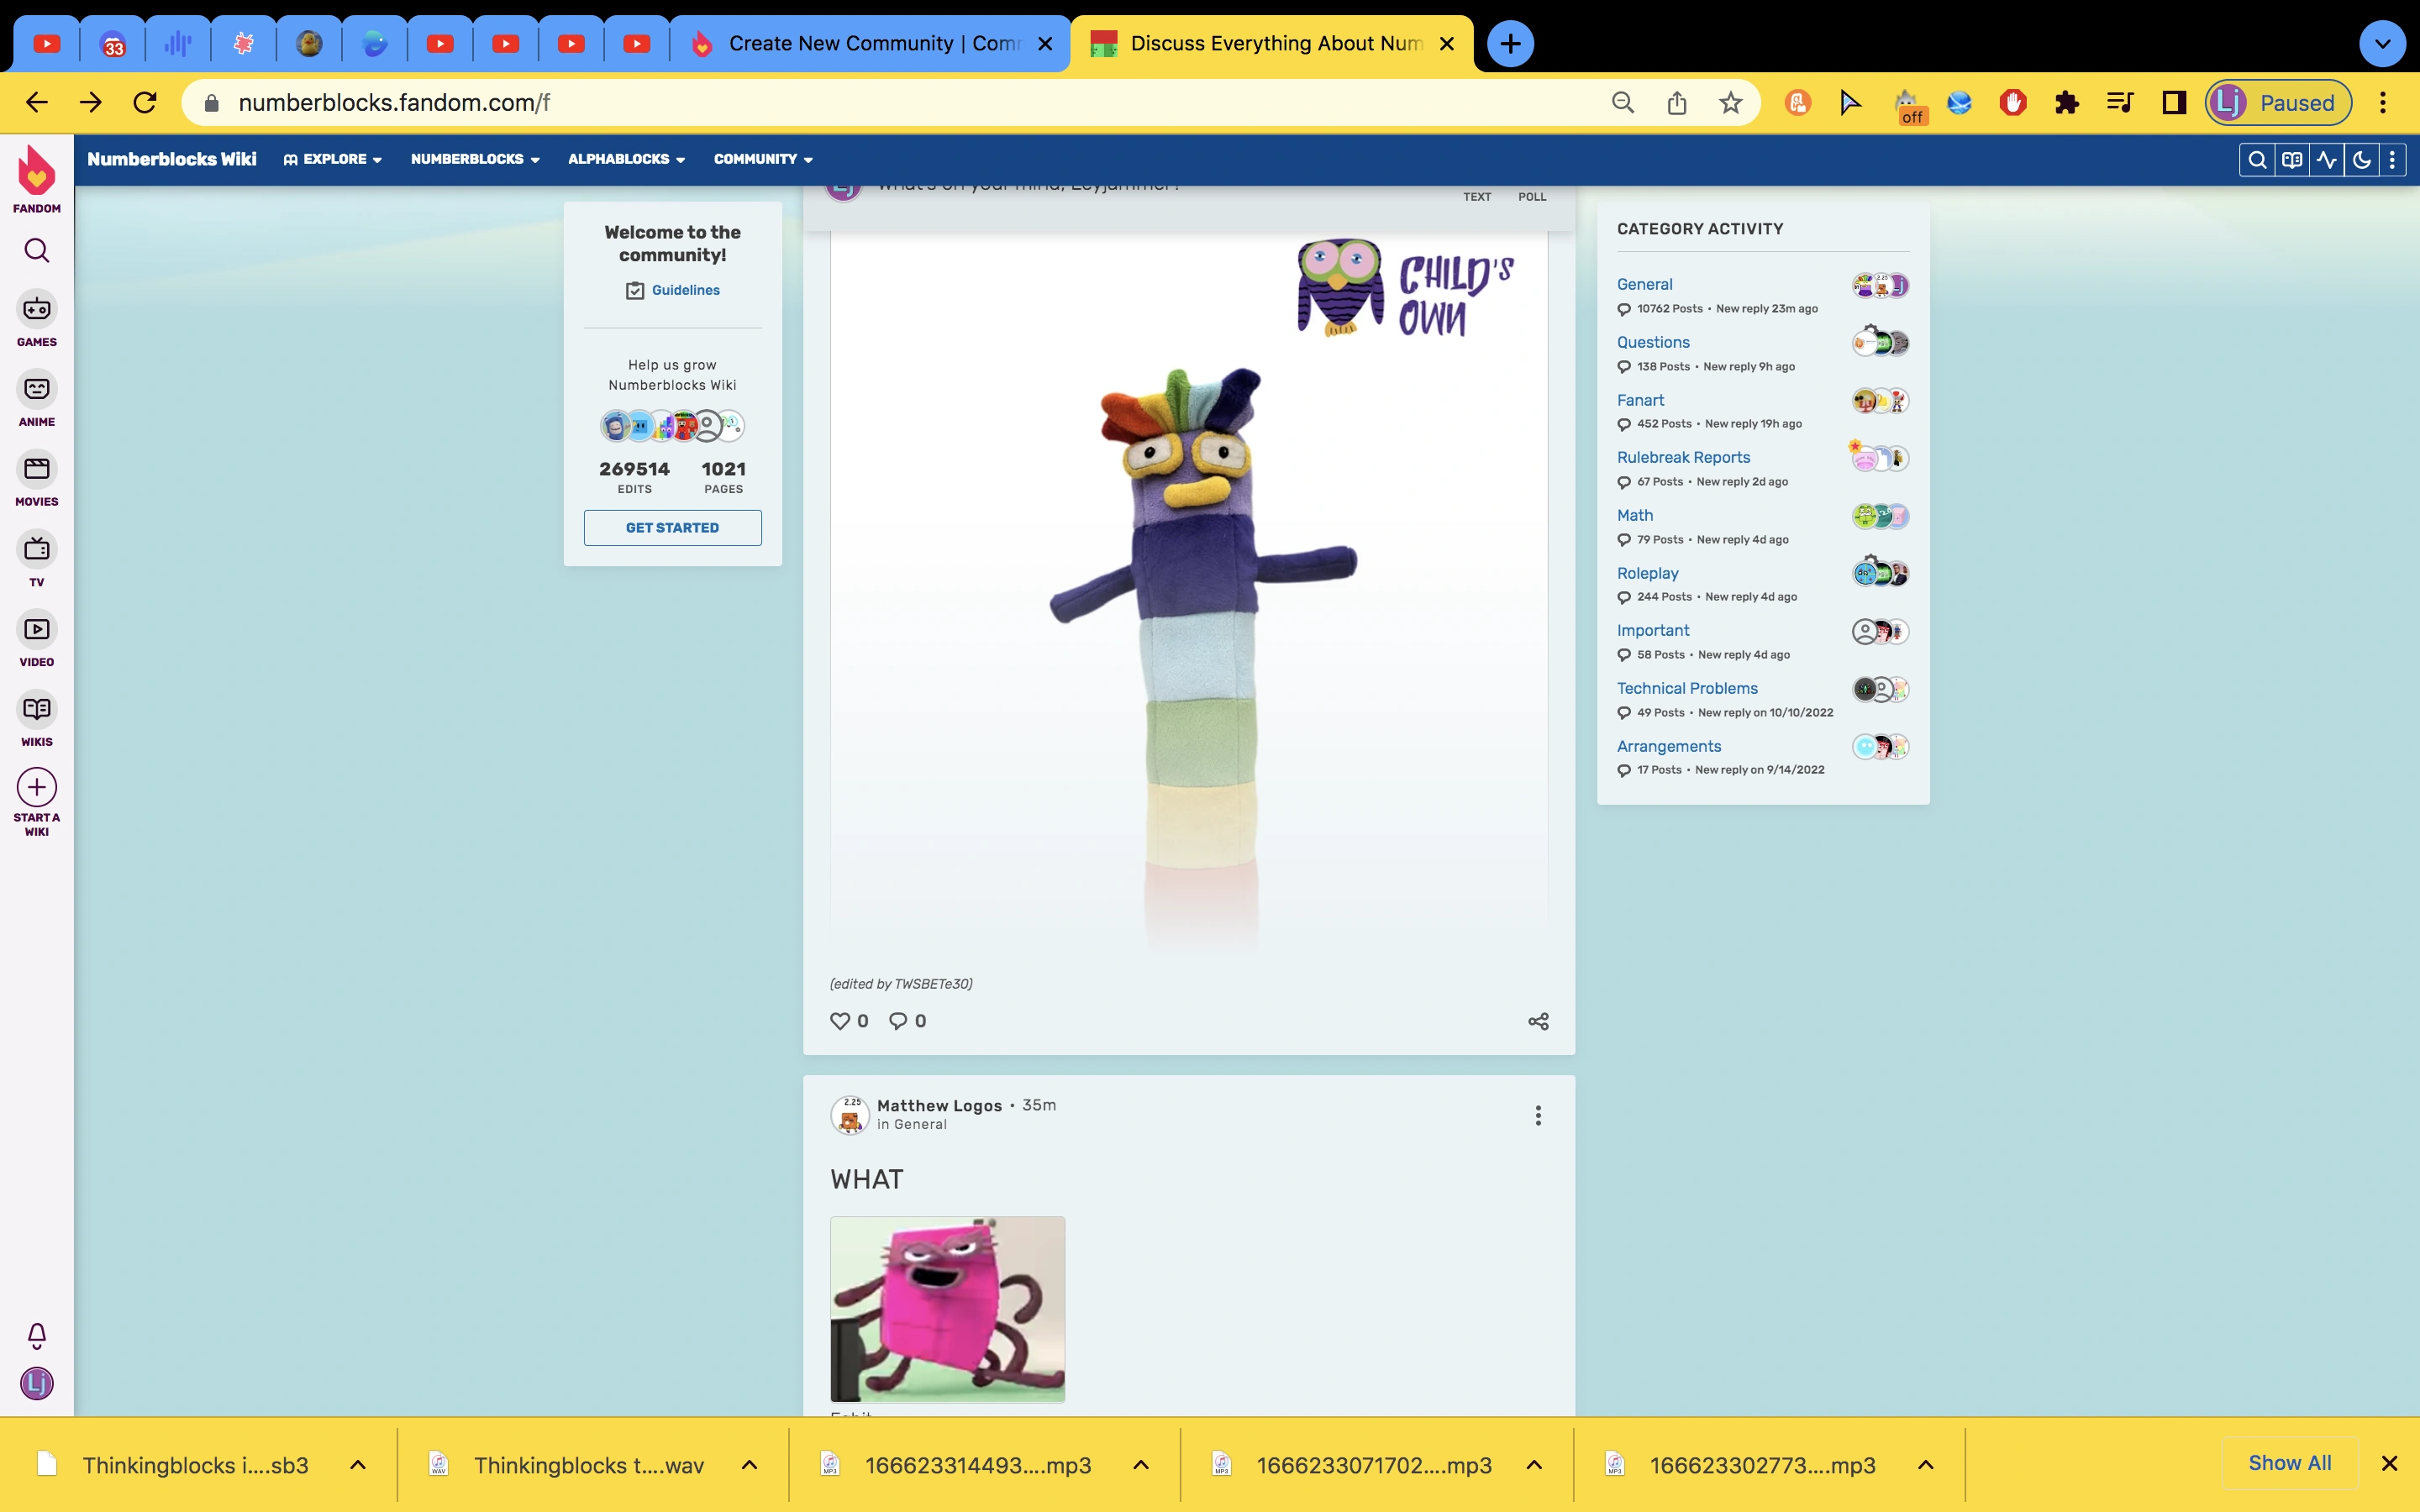This screenshot has height=1512, width=2420.
Task: Bookmark this page with star icon
Action: point(1731,103)
